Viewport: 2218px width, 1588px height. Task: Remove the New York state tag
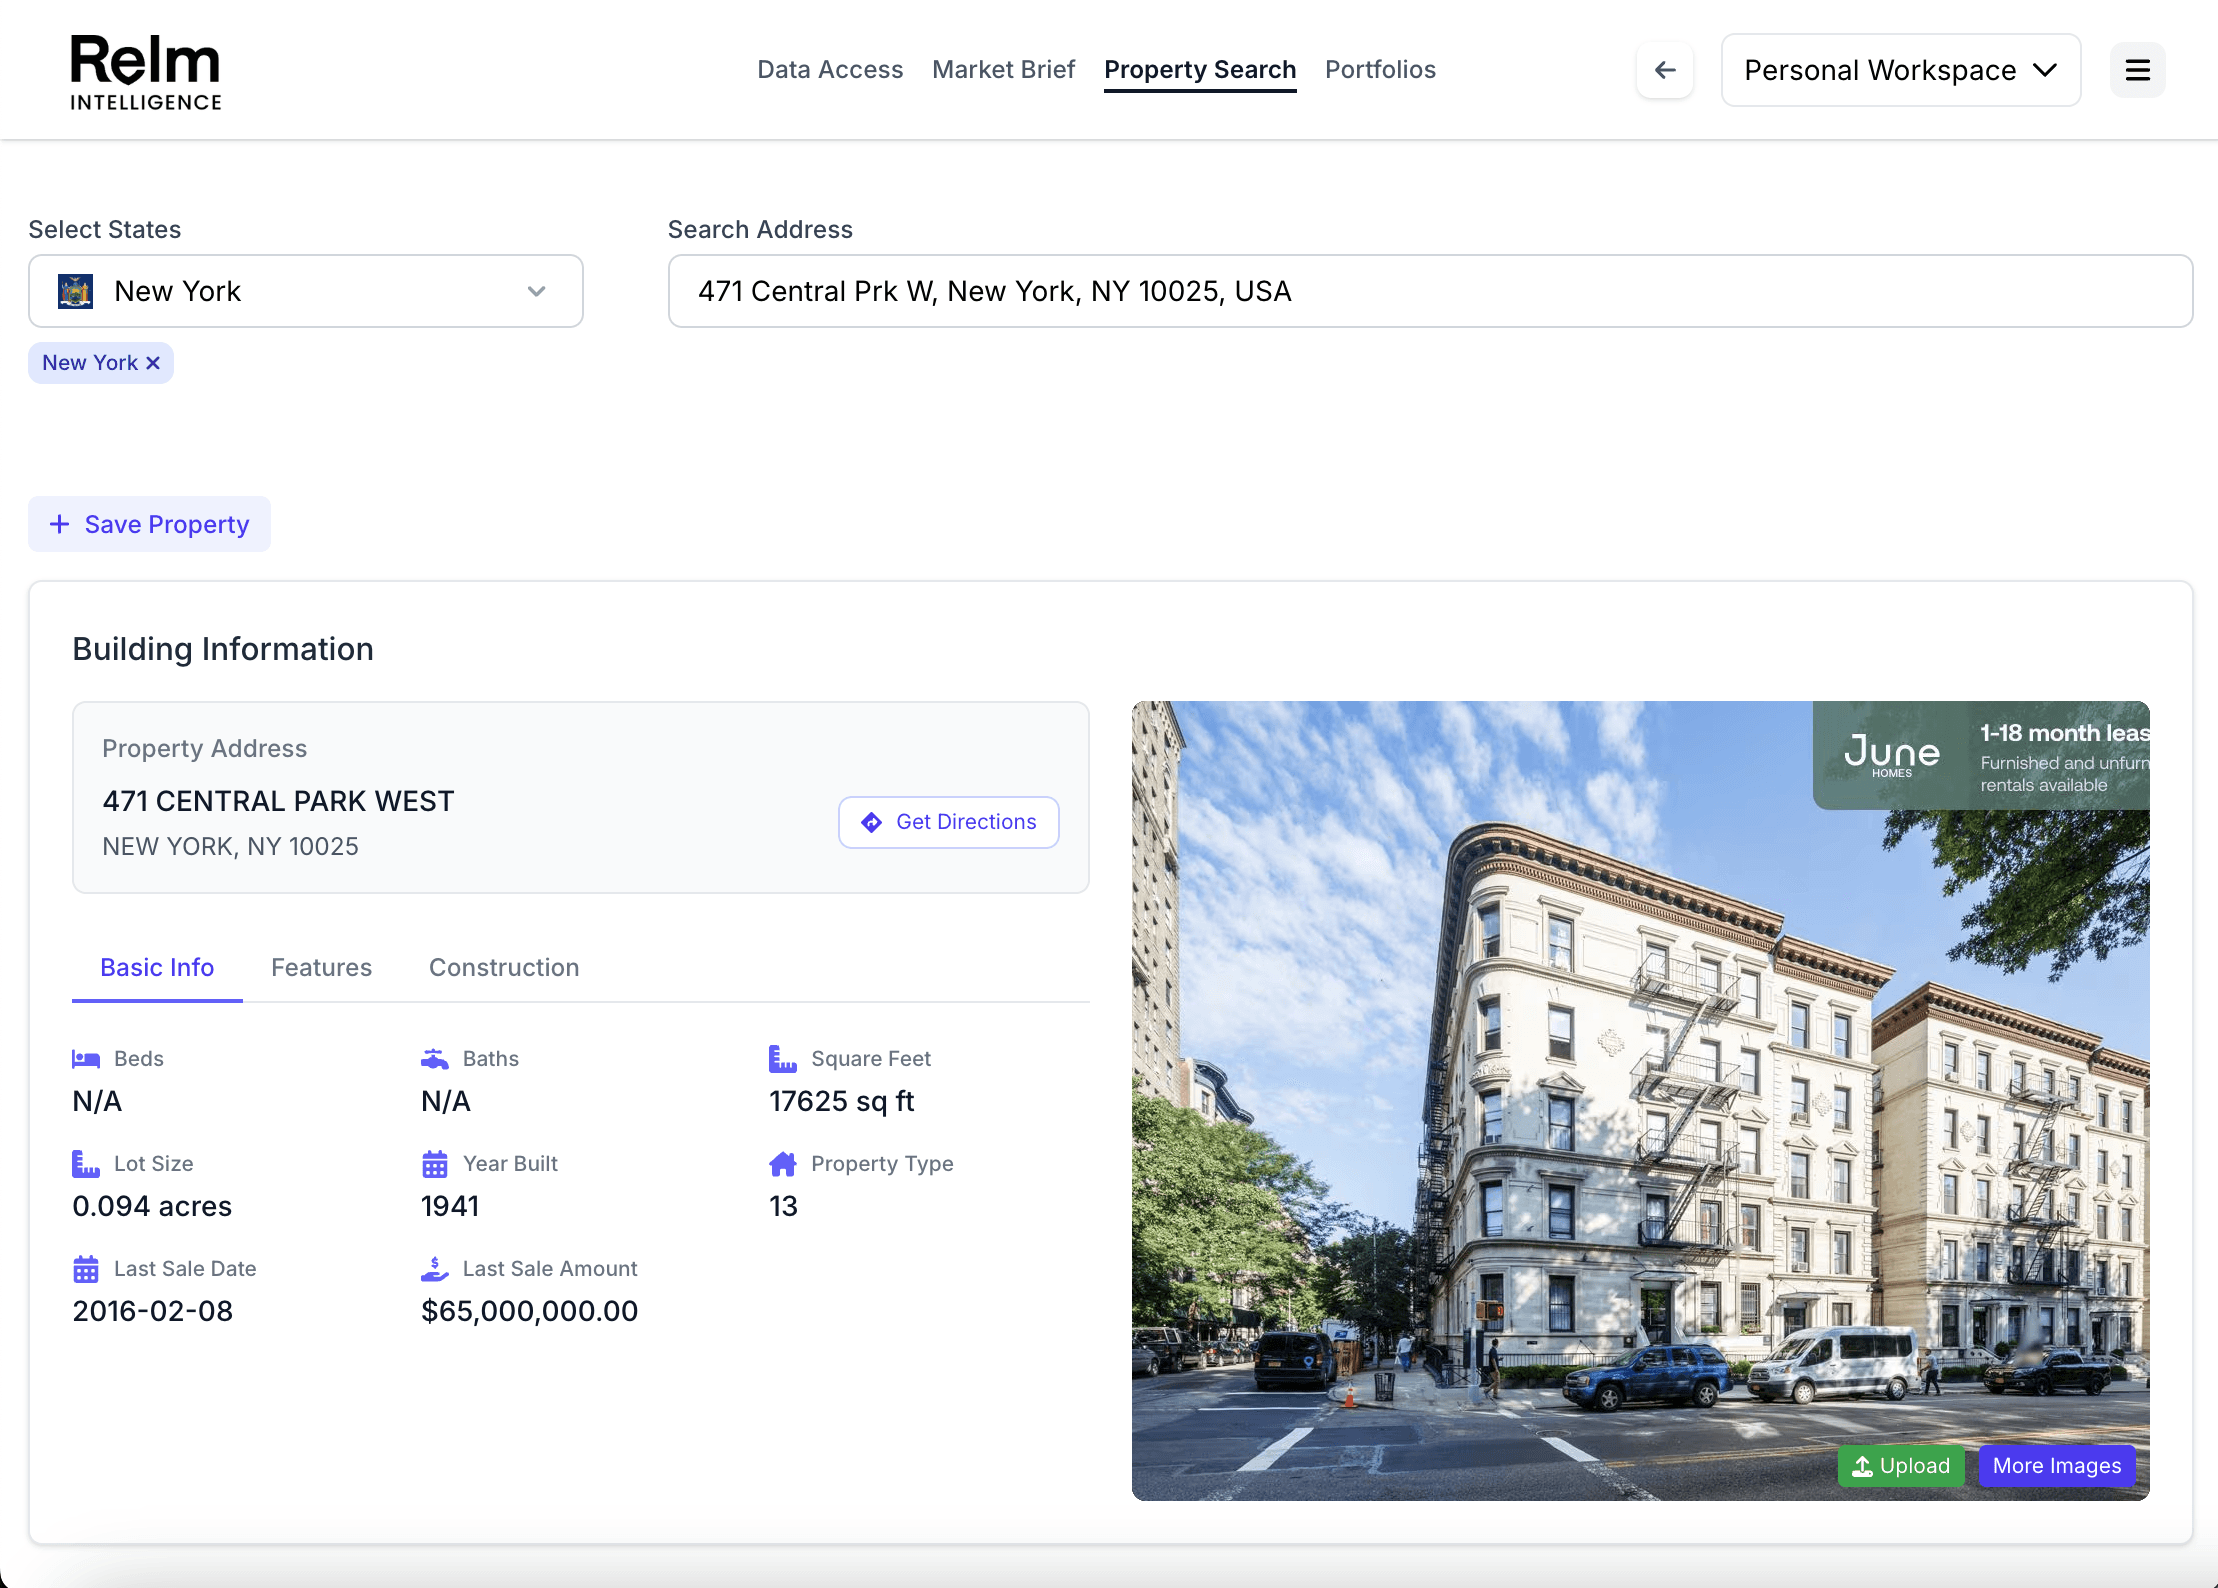click(153, 363)
